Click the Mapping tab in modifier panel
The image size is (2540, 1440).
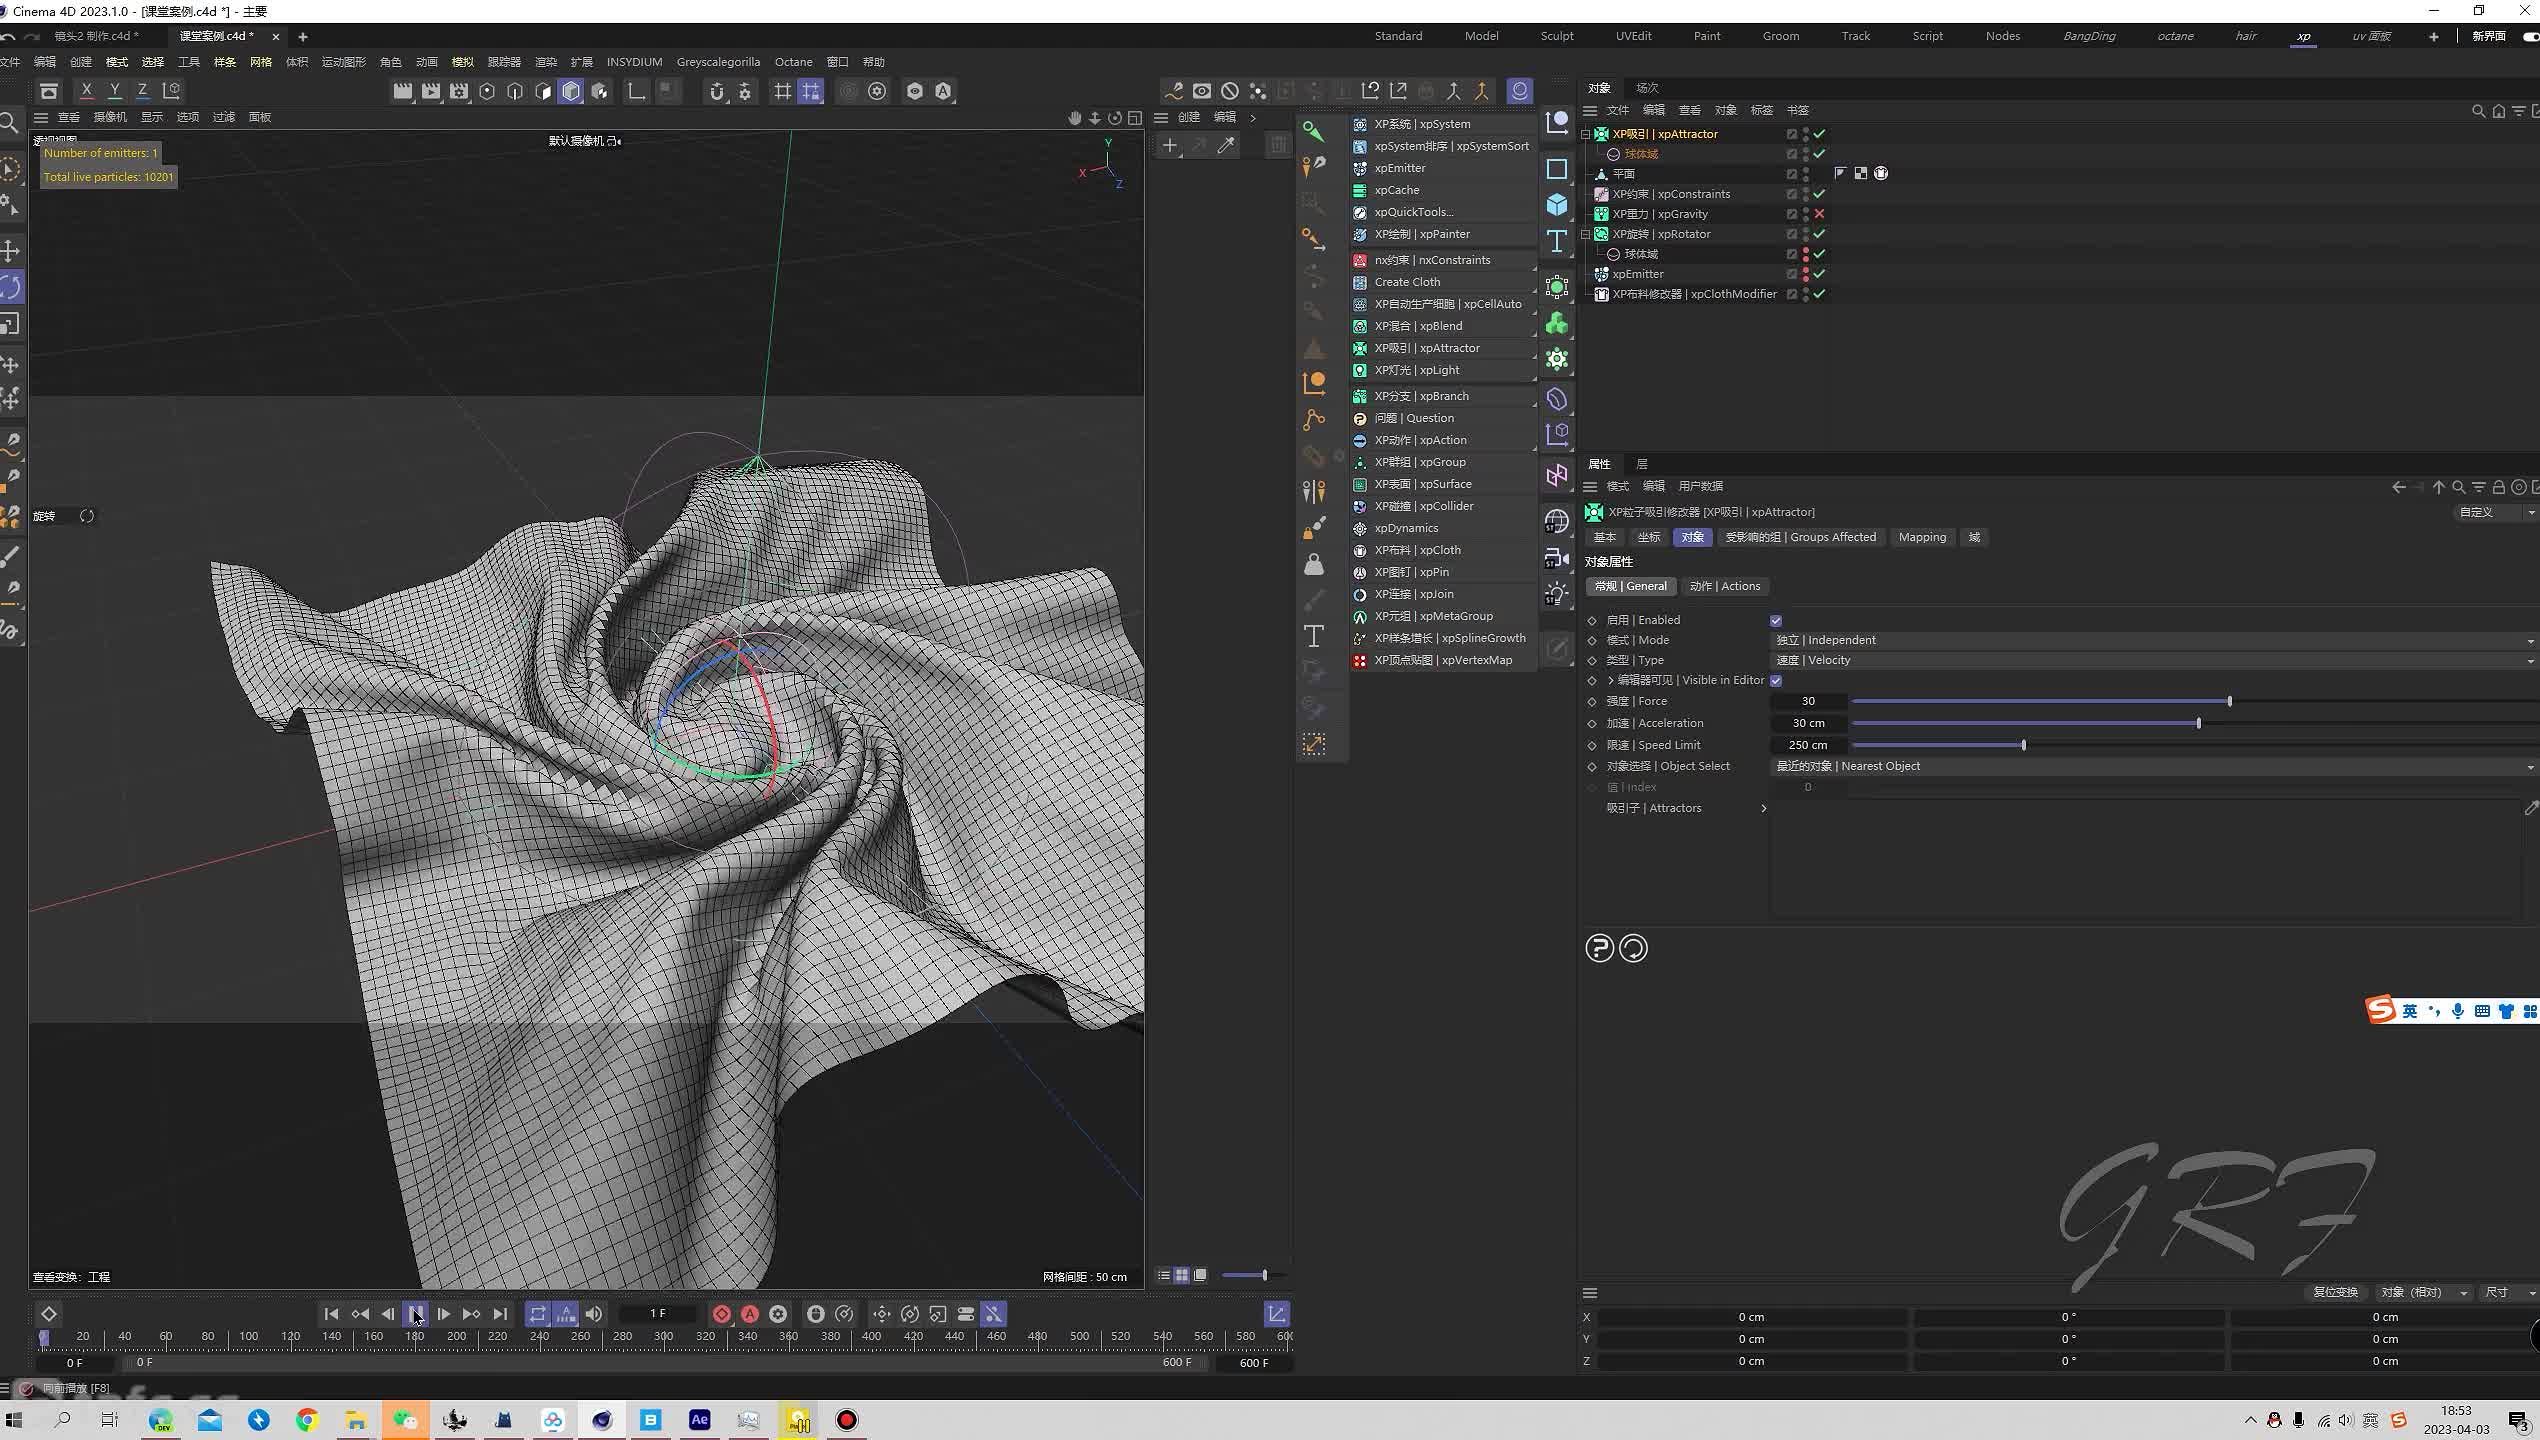(1921, 536)
